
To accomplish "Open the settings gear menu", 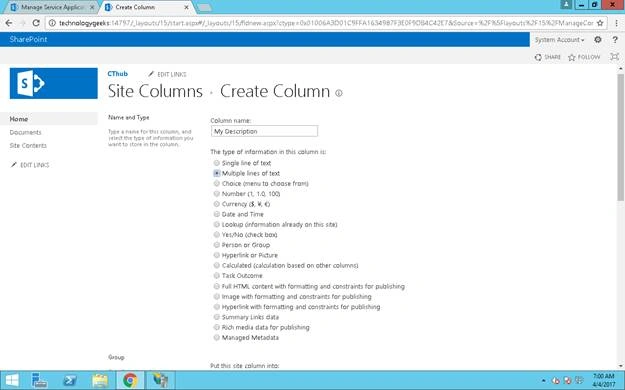I will [x=597, y=39].
